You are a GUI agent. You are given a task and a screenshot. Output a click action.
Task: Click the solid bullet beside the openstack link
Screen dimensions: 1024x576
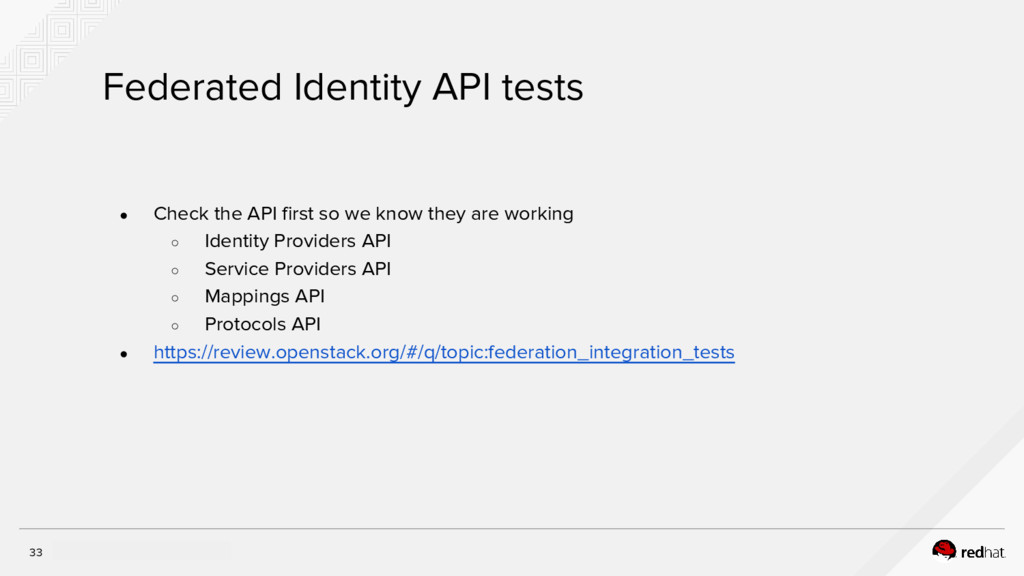123,353
